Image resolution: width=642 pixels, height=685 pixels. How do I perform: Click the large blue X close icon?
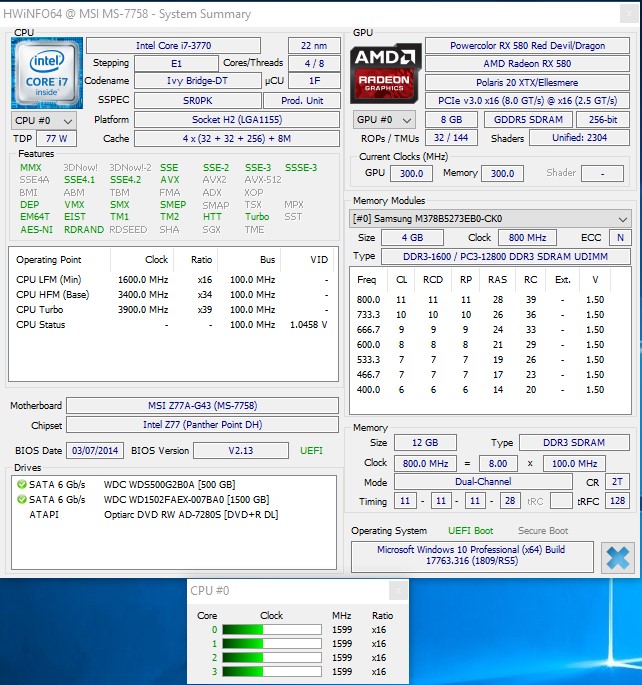click(618, 557)
